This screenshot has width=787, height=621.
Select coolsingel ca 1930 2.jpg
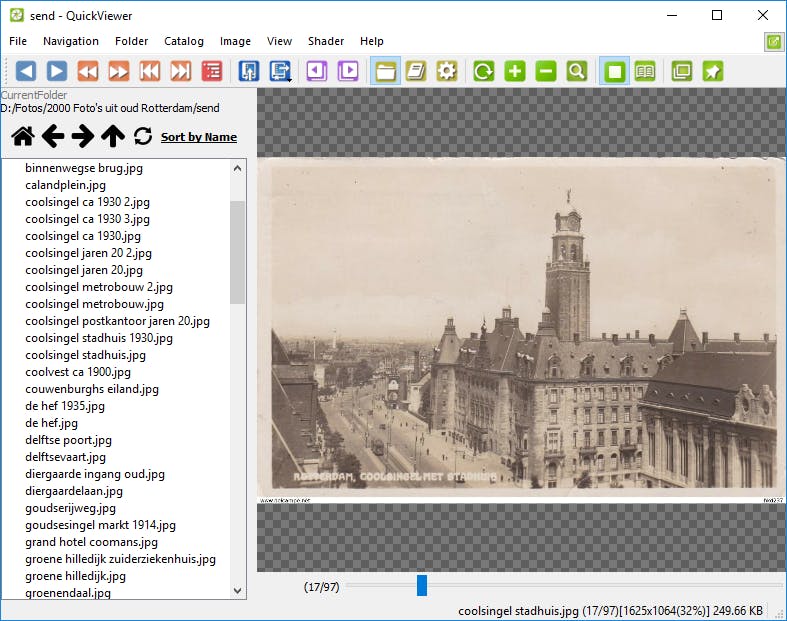pyautogui.click(x=87, y=202)
